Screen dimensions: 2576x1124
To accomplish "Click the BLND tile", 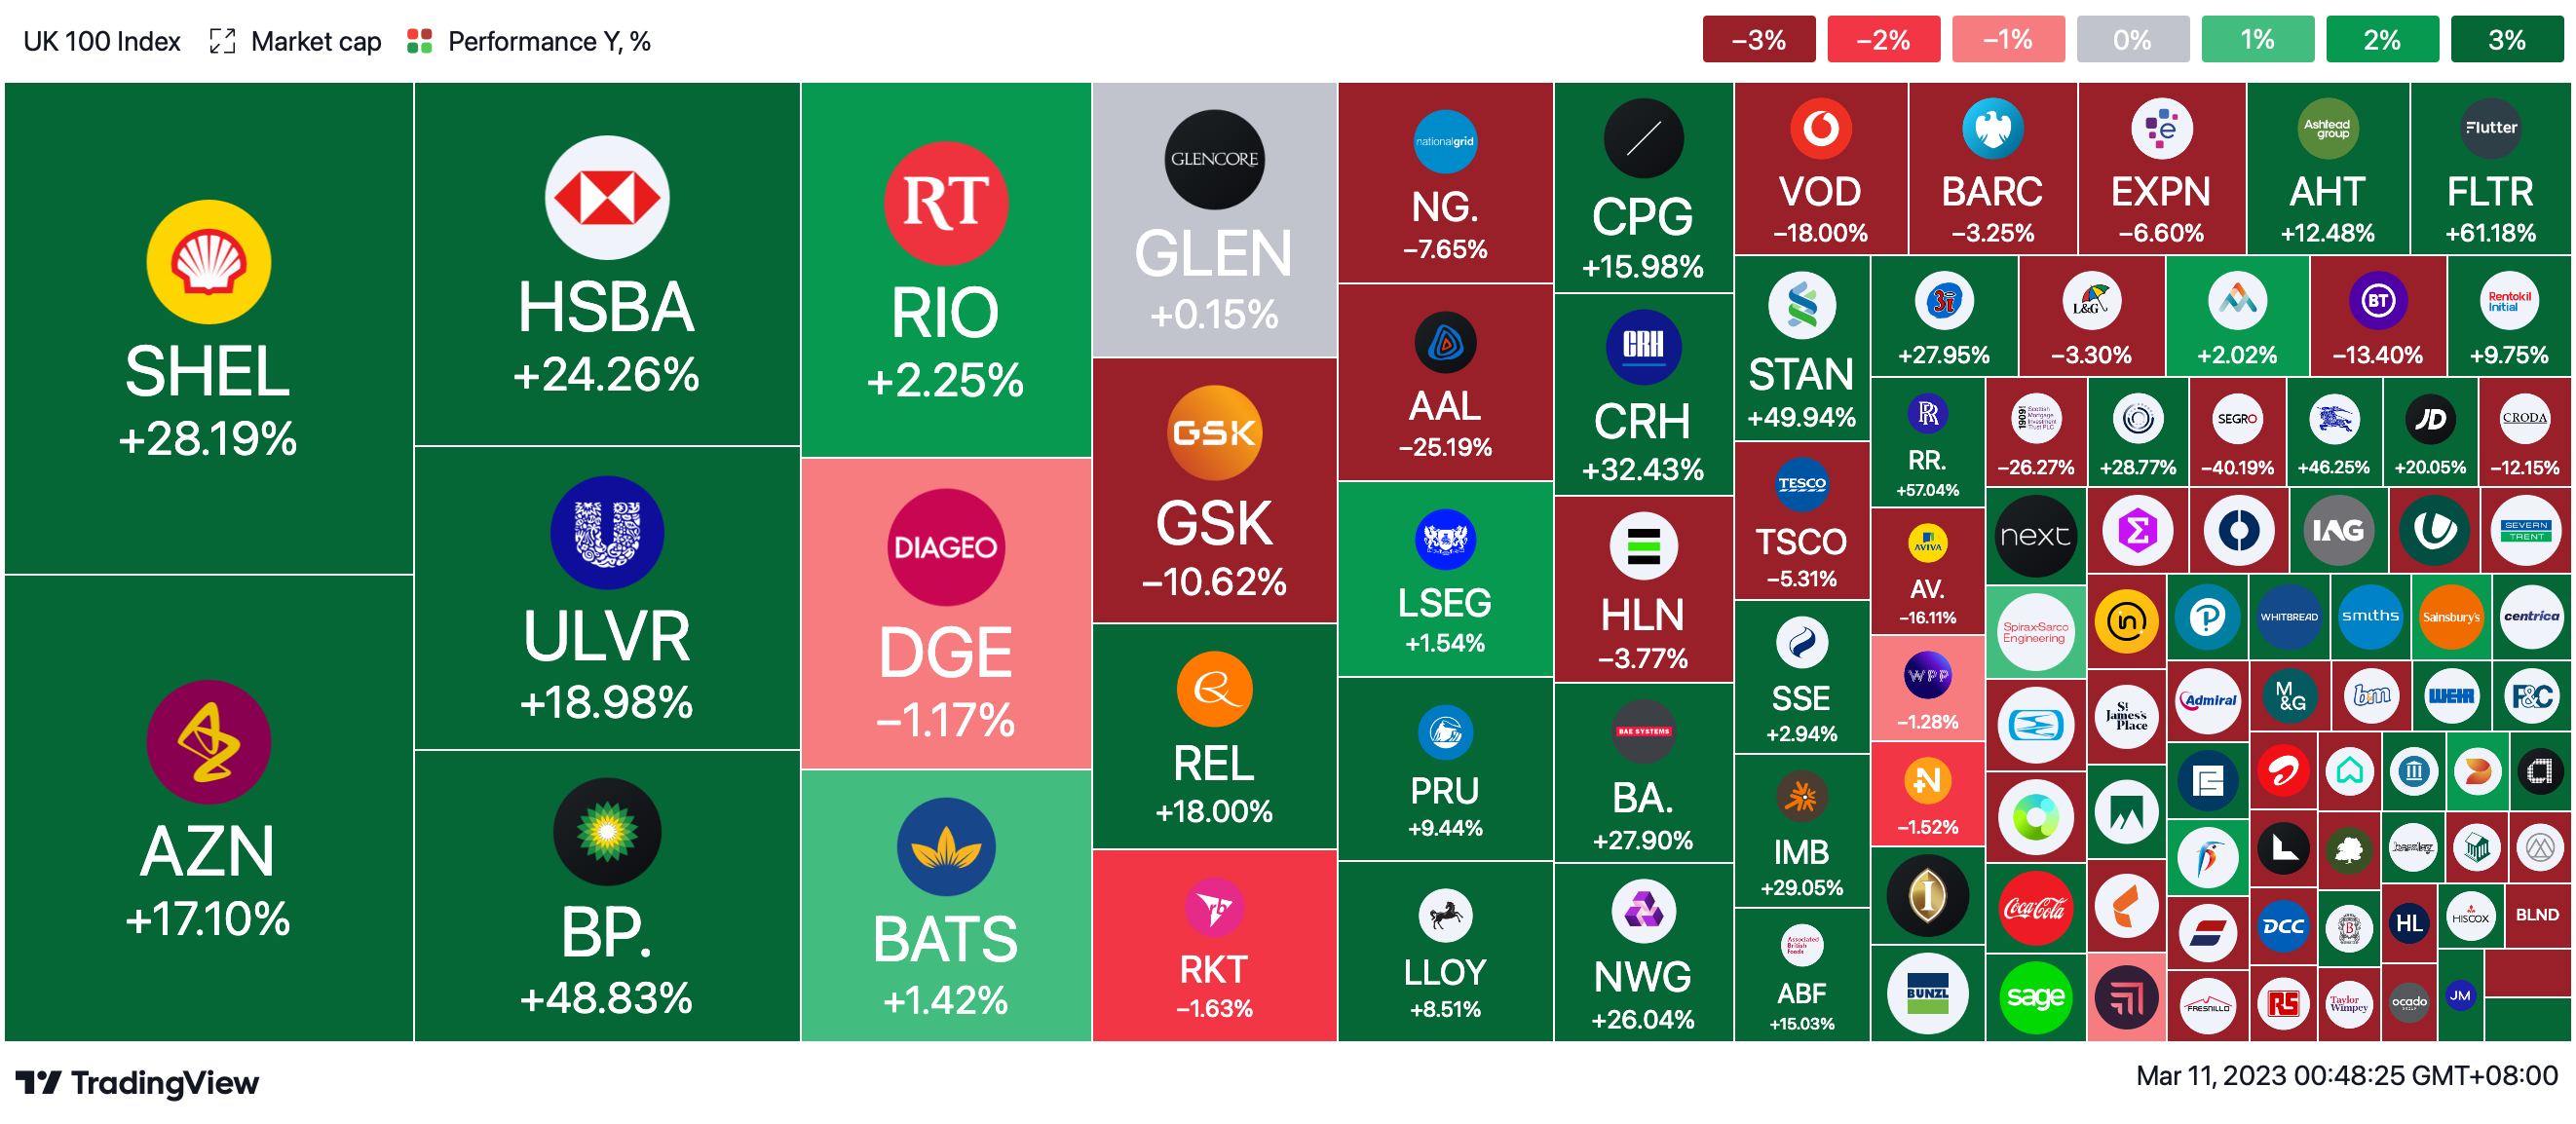I will [x=2537, y=915].
